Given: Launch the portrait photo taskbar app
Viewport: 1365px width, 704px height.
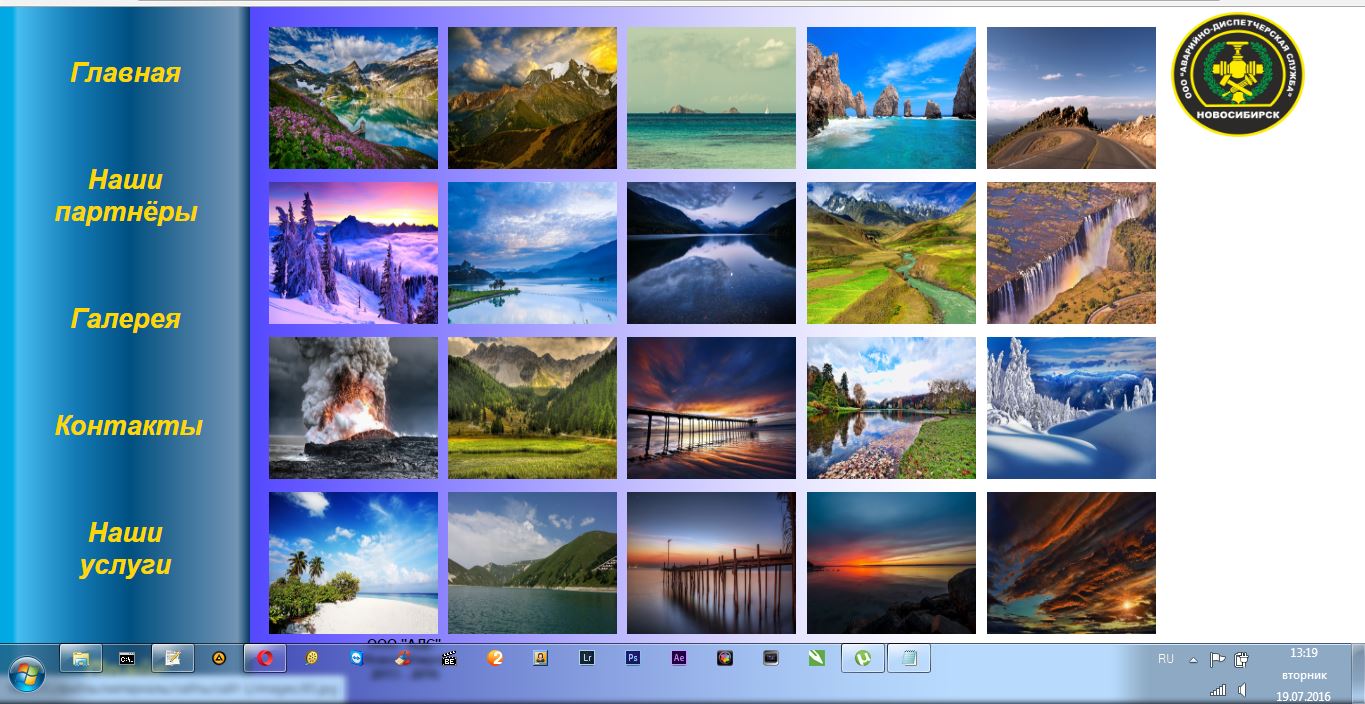Looking at the screenshot, I should click(x=541, y=658).
